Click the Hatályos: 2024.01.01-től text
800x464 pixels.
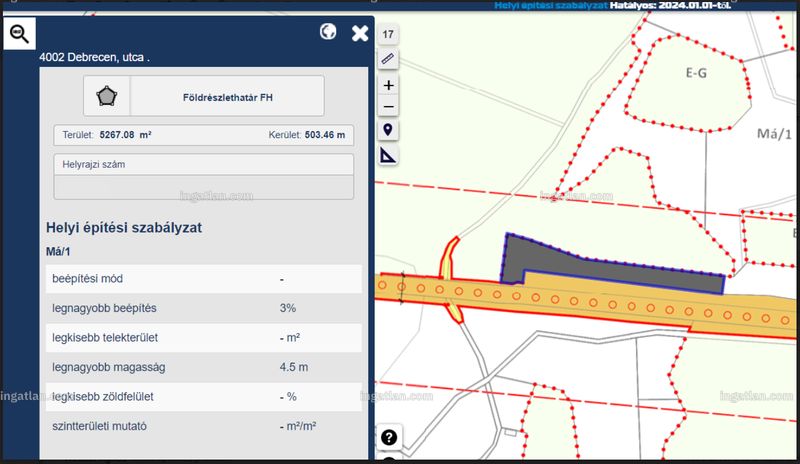(x=670, y=5)
